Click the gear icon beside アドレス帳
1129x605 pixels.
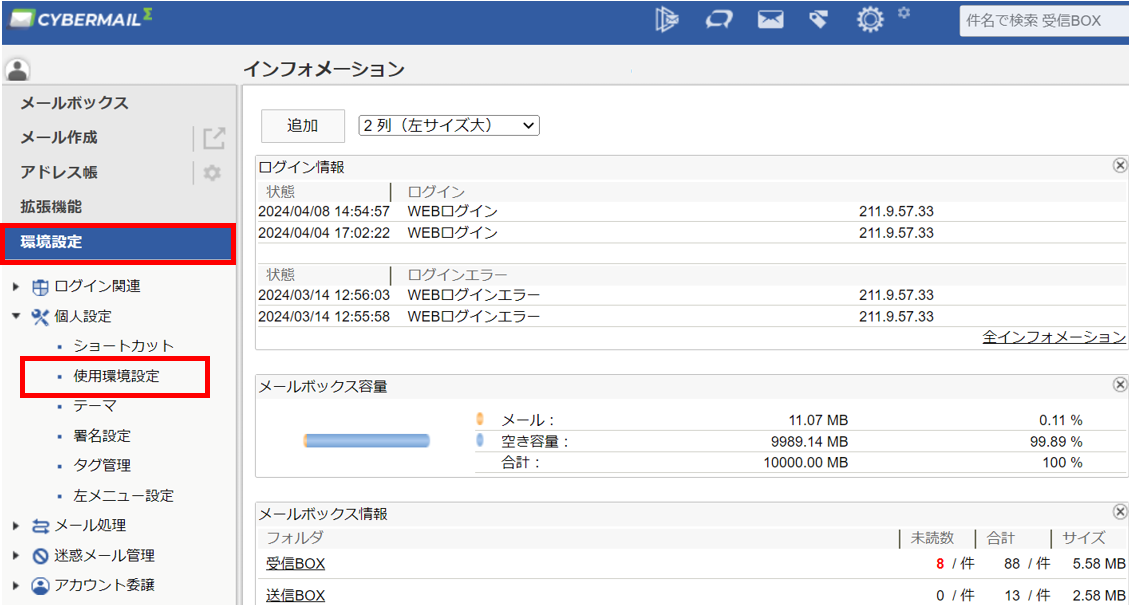pyautogui.click(x=212, y=173)
